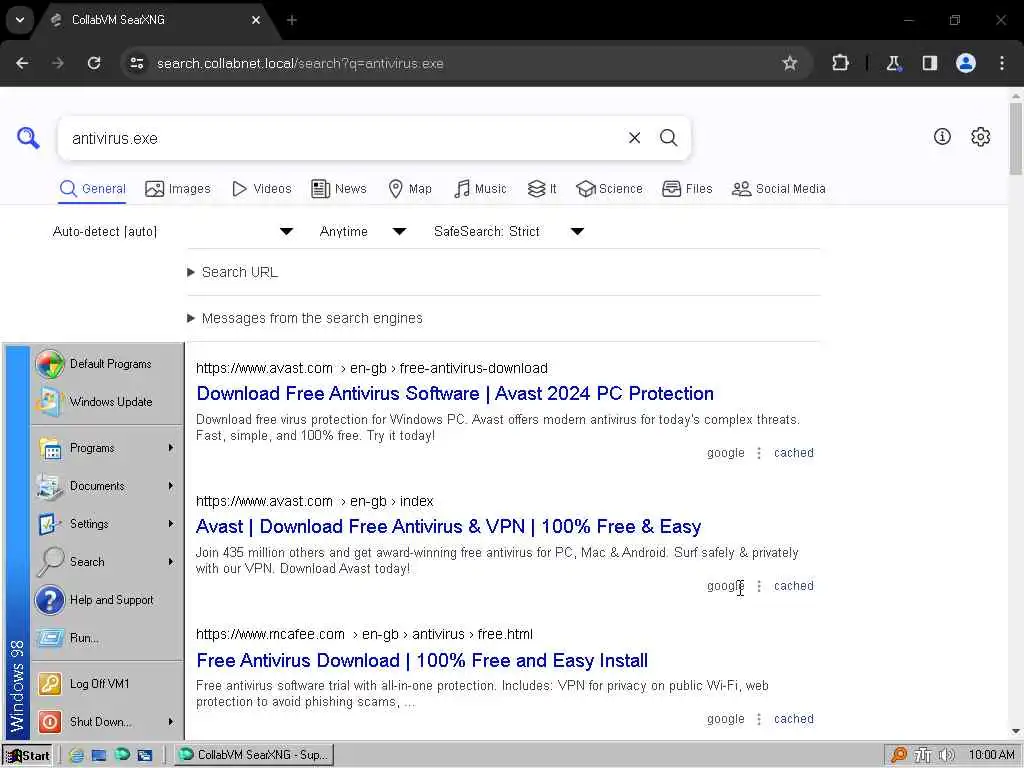
Task: Expand Documents submenu in Start menu
Action: pyautogui.click(x=107, y=486)
